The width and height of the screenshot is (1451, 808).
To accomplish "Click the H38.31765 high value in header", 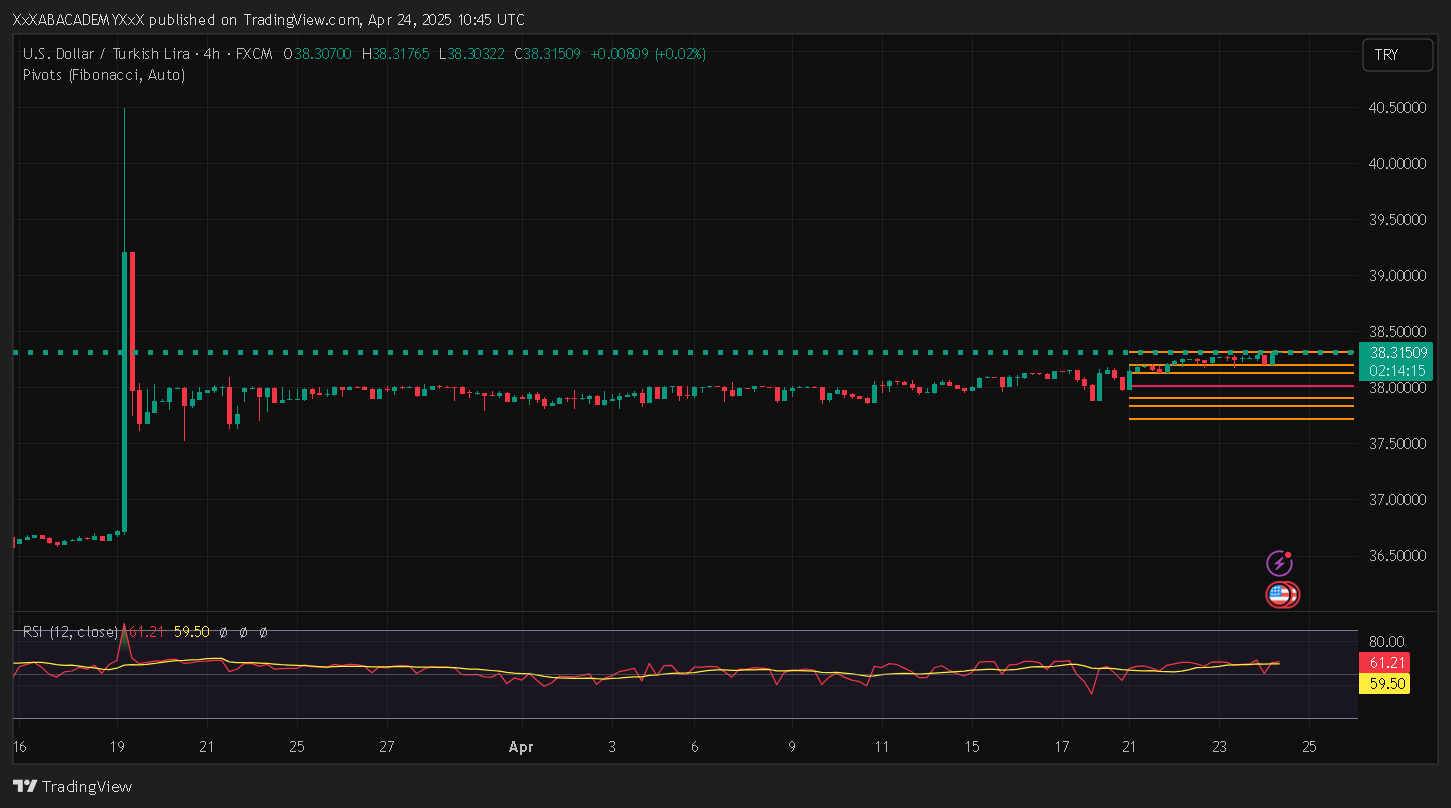I will (x=396, y=54).
